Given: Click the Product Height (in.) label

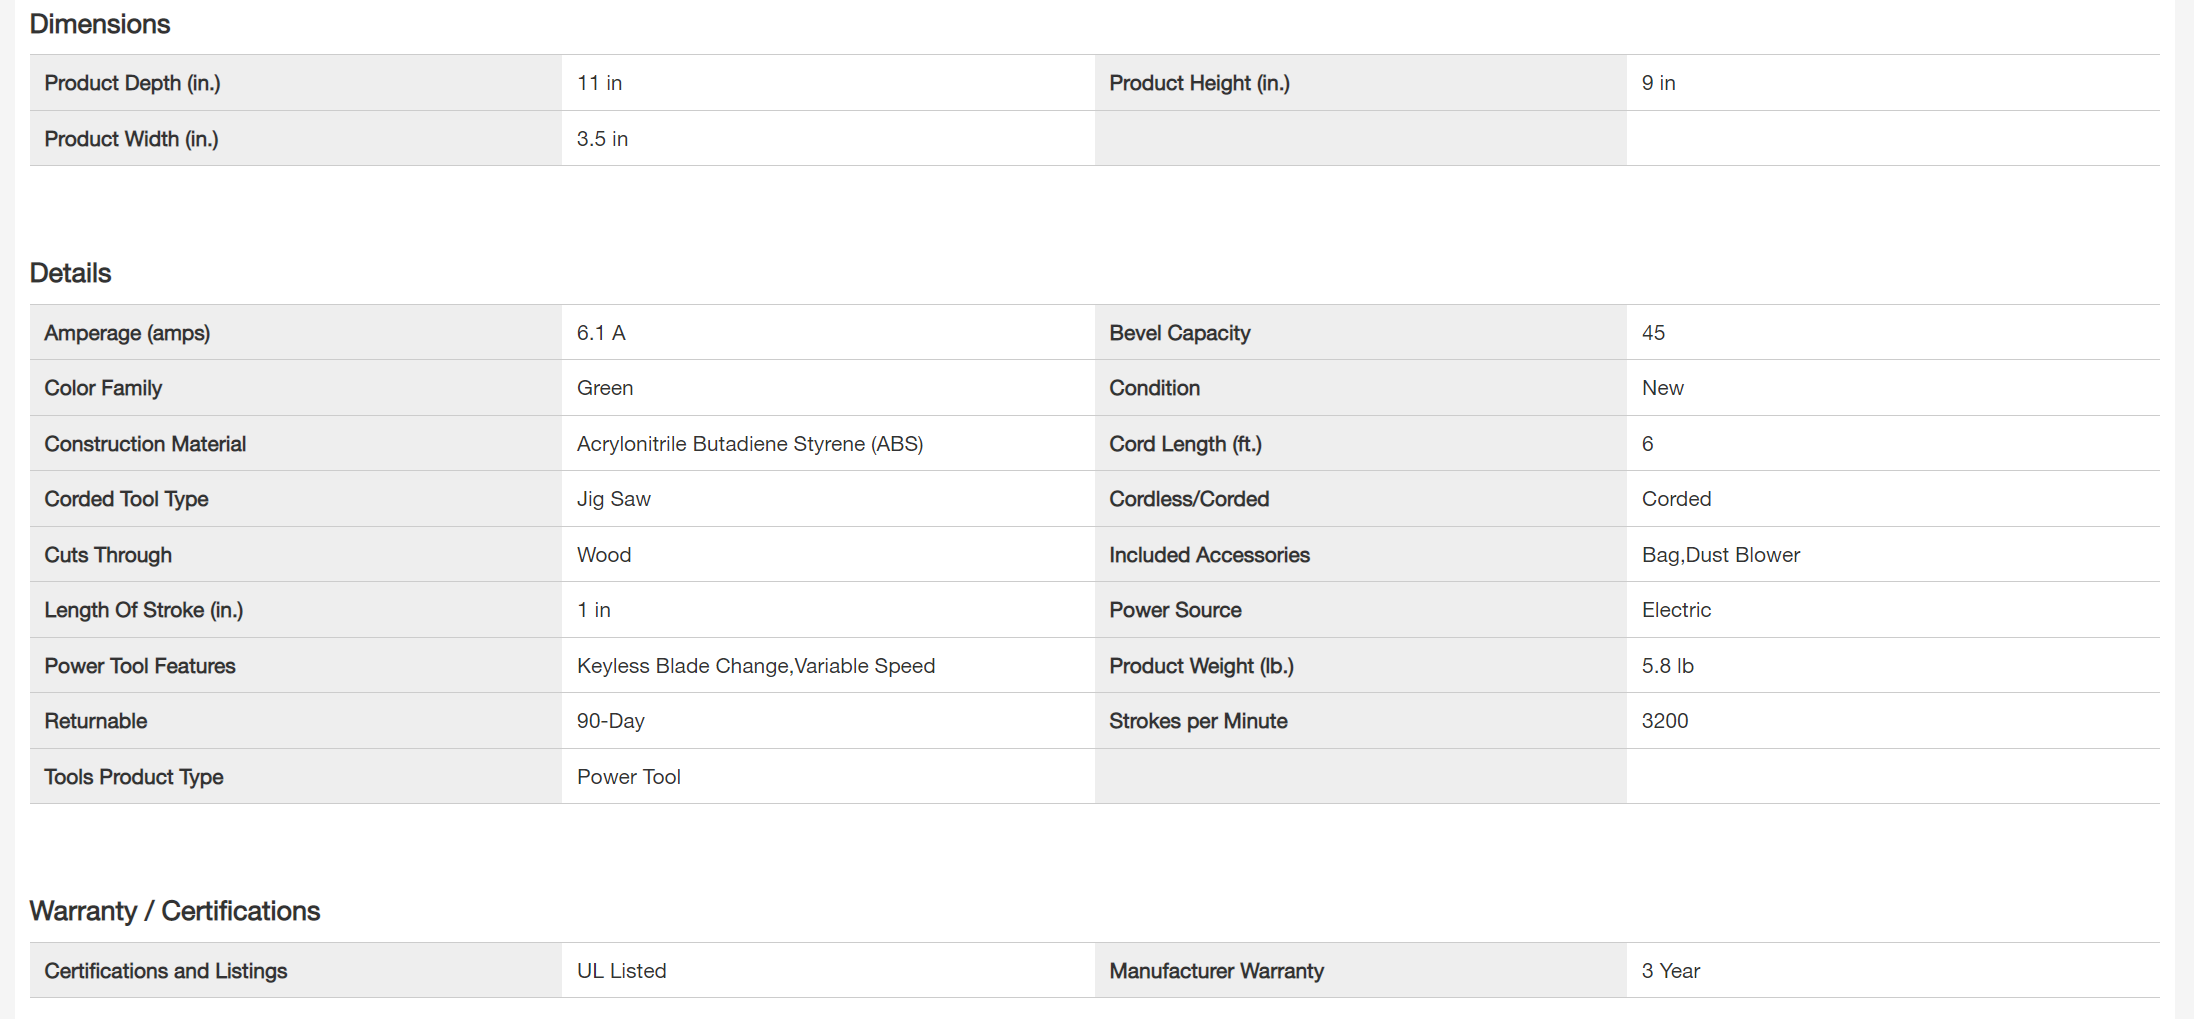Looking at the screenshot, I should 1199,83.
